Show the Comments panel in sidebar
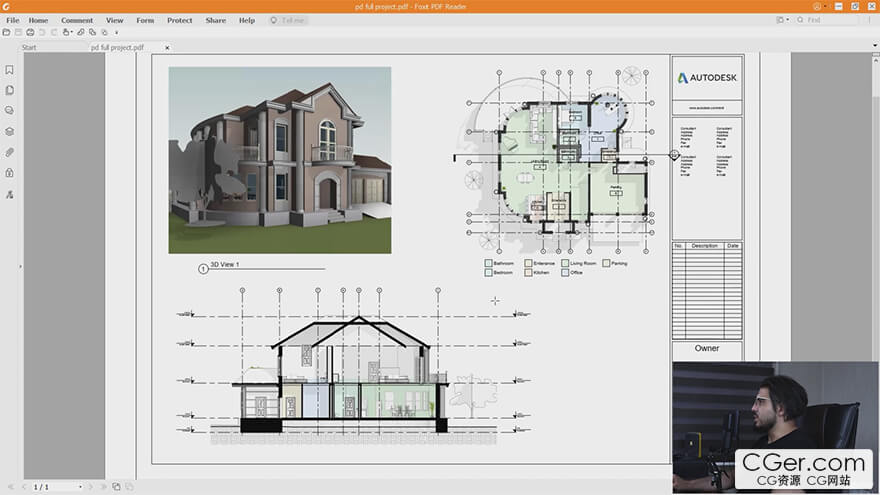This screenshot has width=880, height=495. (9, 111)
